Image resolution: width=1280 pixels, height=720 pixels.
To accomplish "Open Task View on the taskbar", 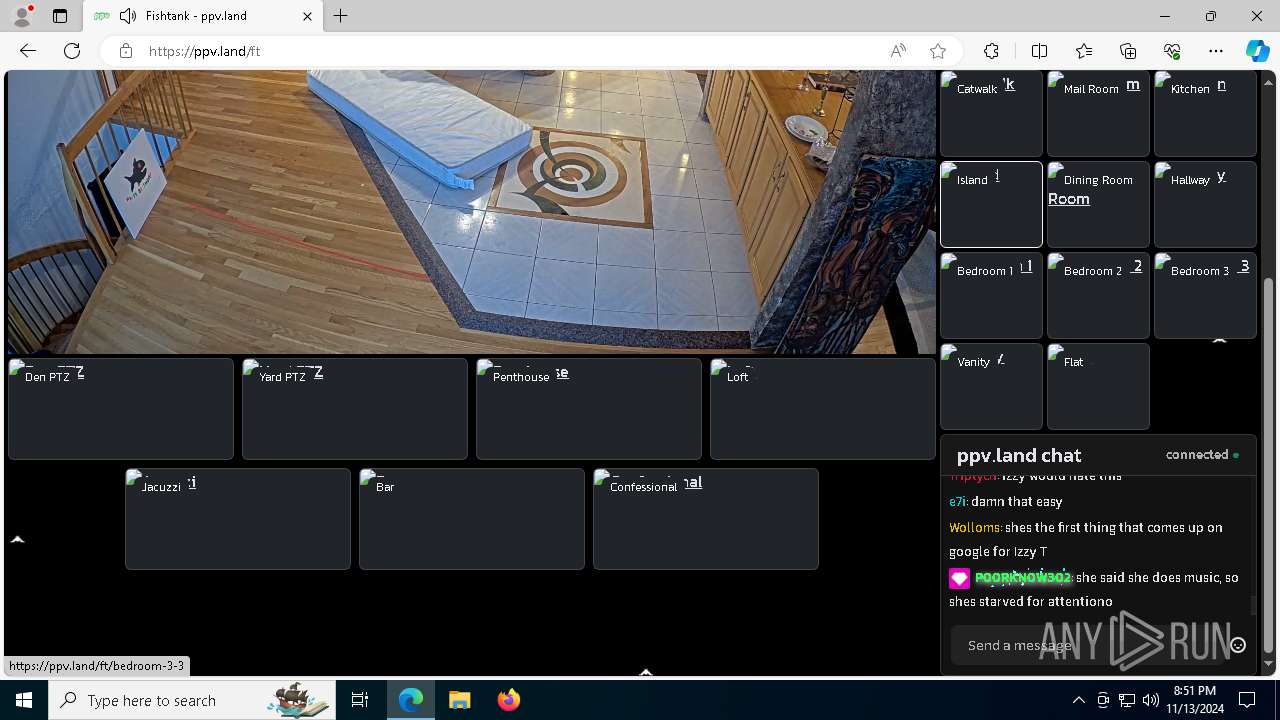I will (x=360, y=700).
